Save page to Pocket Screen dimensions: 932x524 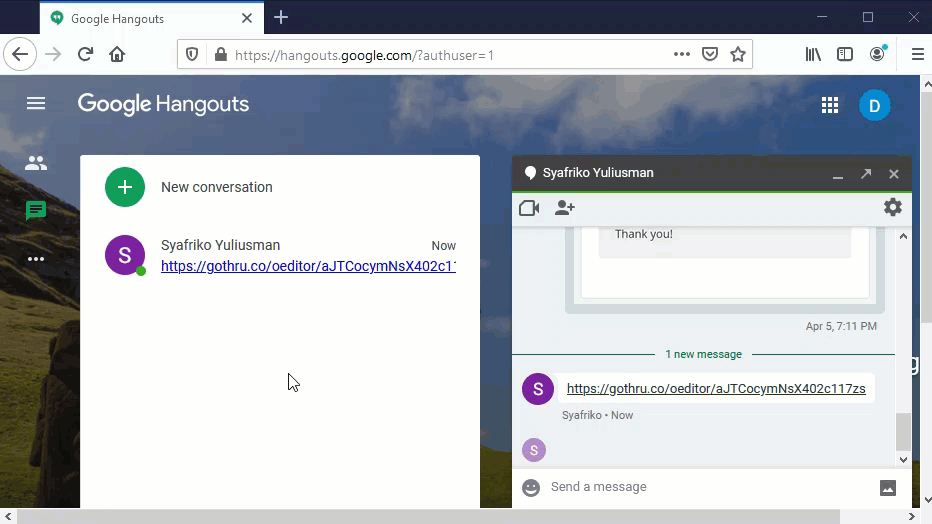pyautogui.click(x=710, y=55)
